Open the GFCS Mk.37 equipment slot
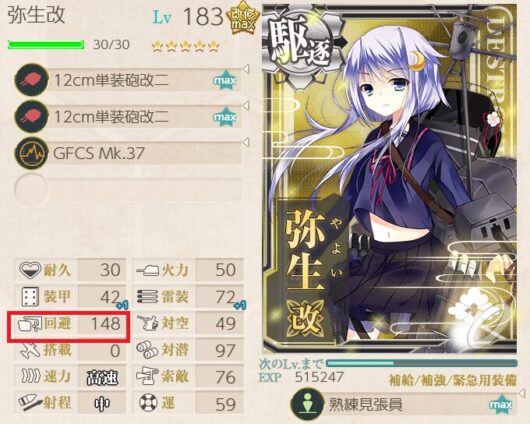Screen dimensions: 530x424 click(x=128, y=153)
